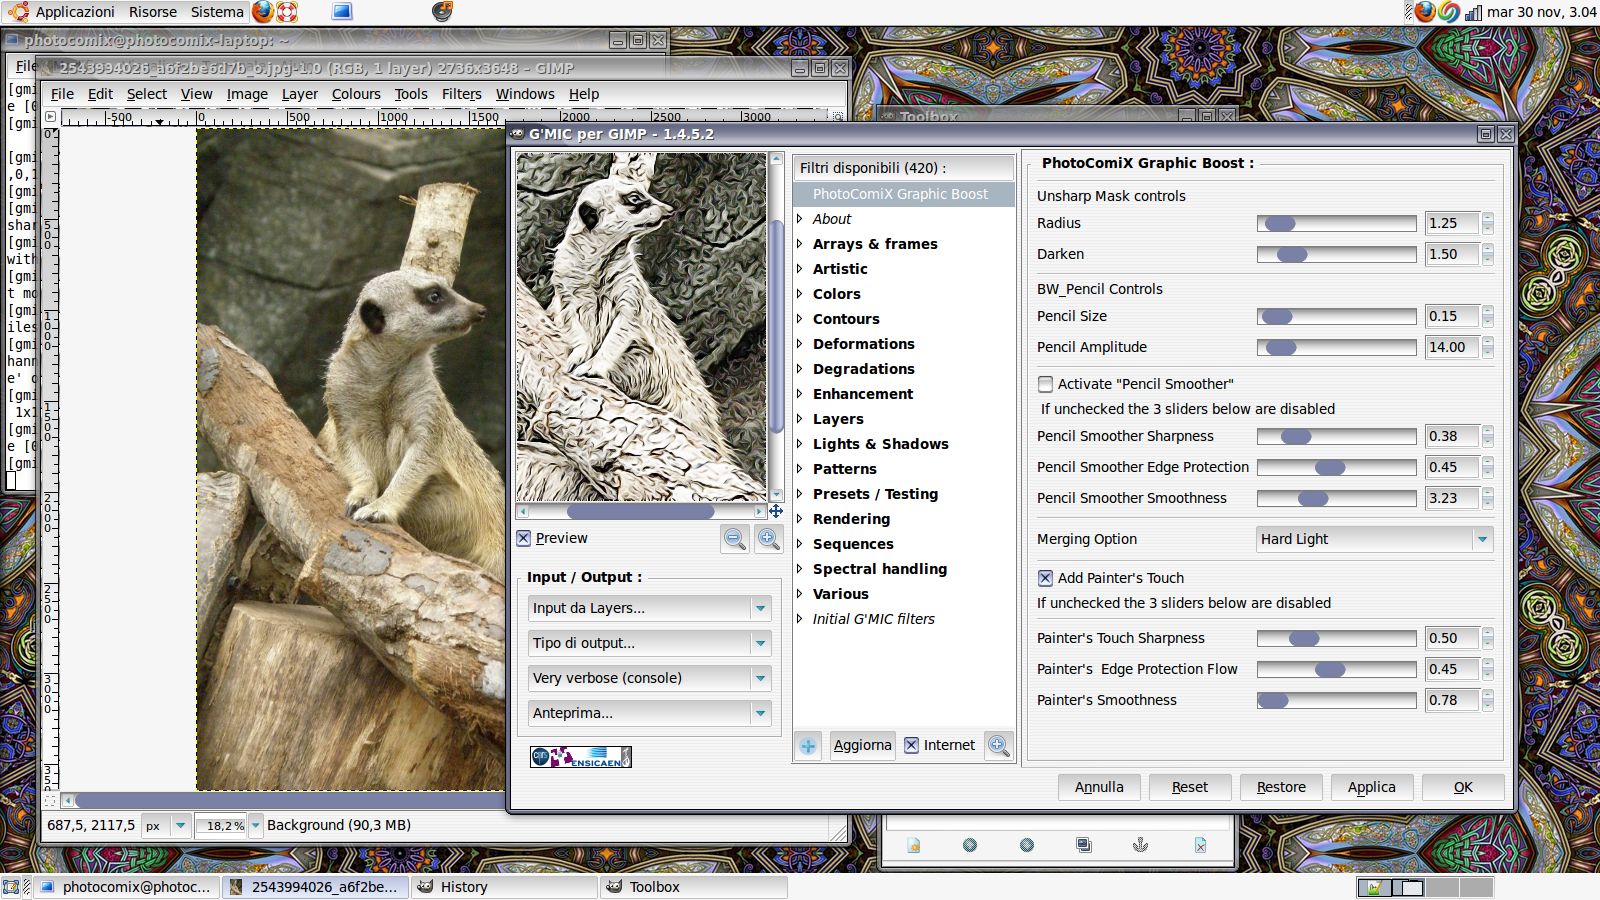This screenshot has width=1600, height=900.
Task: Click the magnifier icon beside Internet checkbox
Action: [x=997, y=745]
